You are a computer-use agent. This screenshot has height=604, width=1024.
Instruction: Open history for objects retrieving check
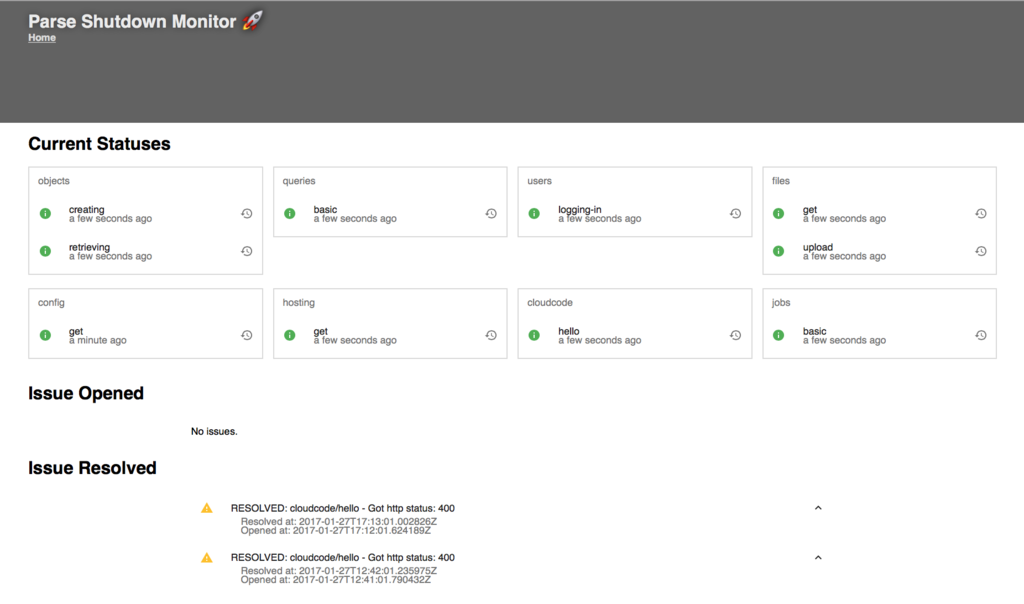(246, 251)
